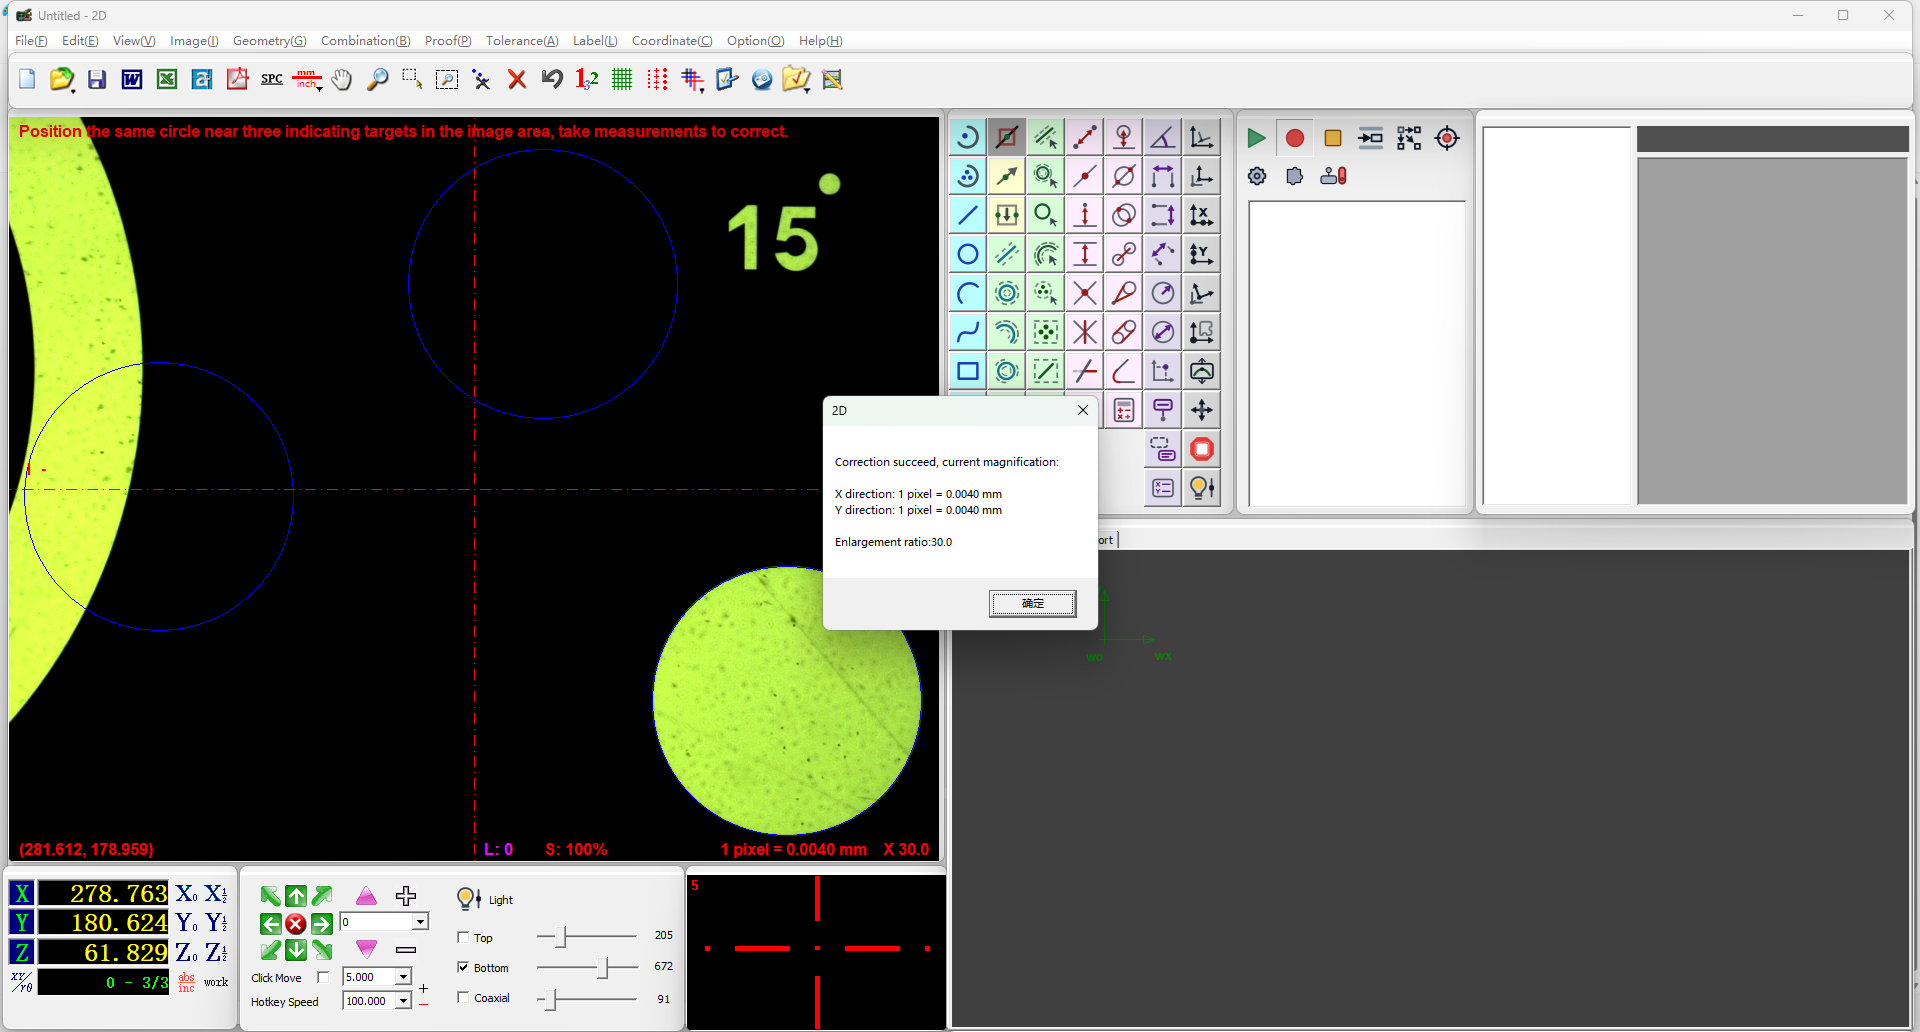This screenshot has height=1032, width=1920.
Task: Close the 2D correction dialog
Action: tap(1083, 410)
